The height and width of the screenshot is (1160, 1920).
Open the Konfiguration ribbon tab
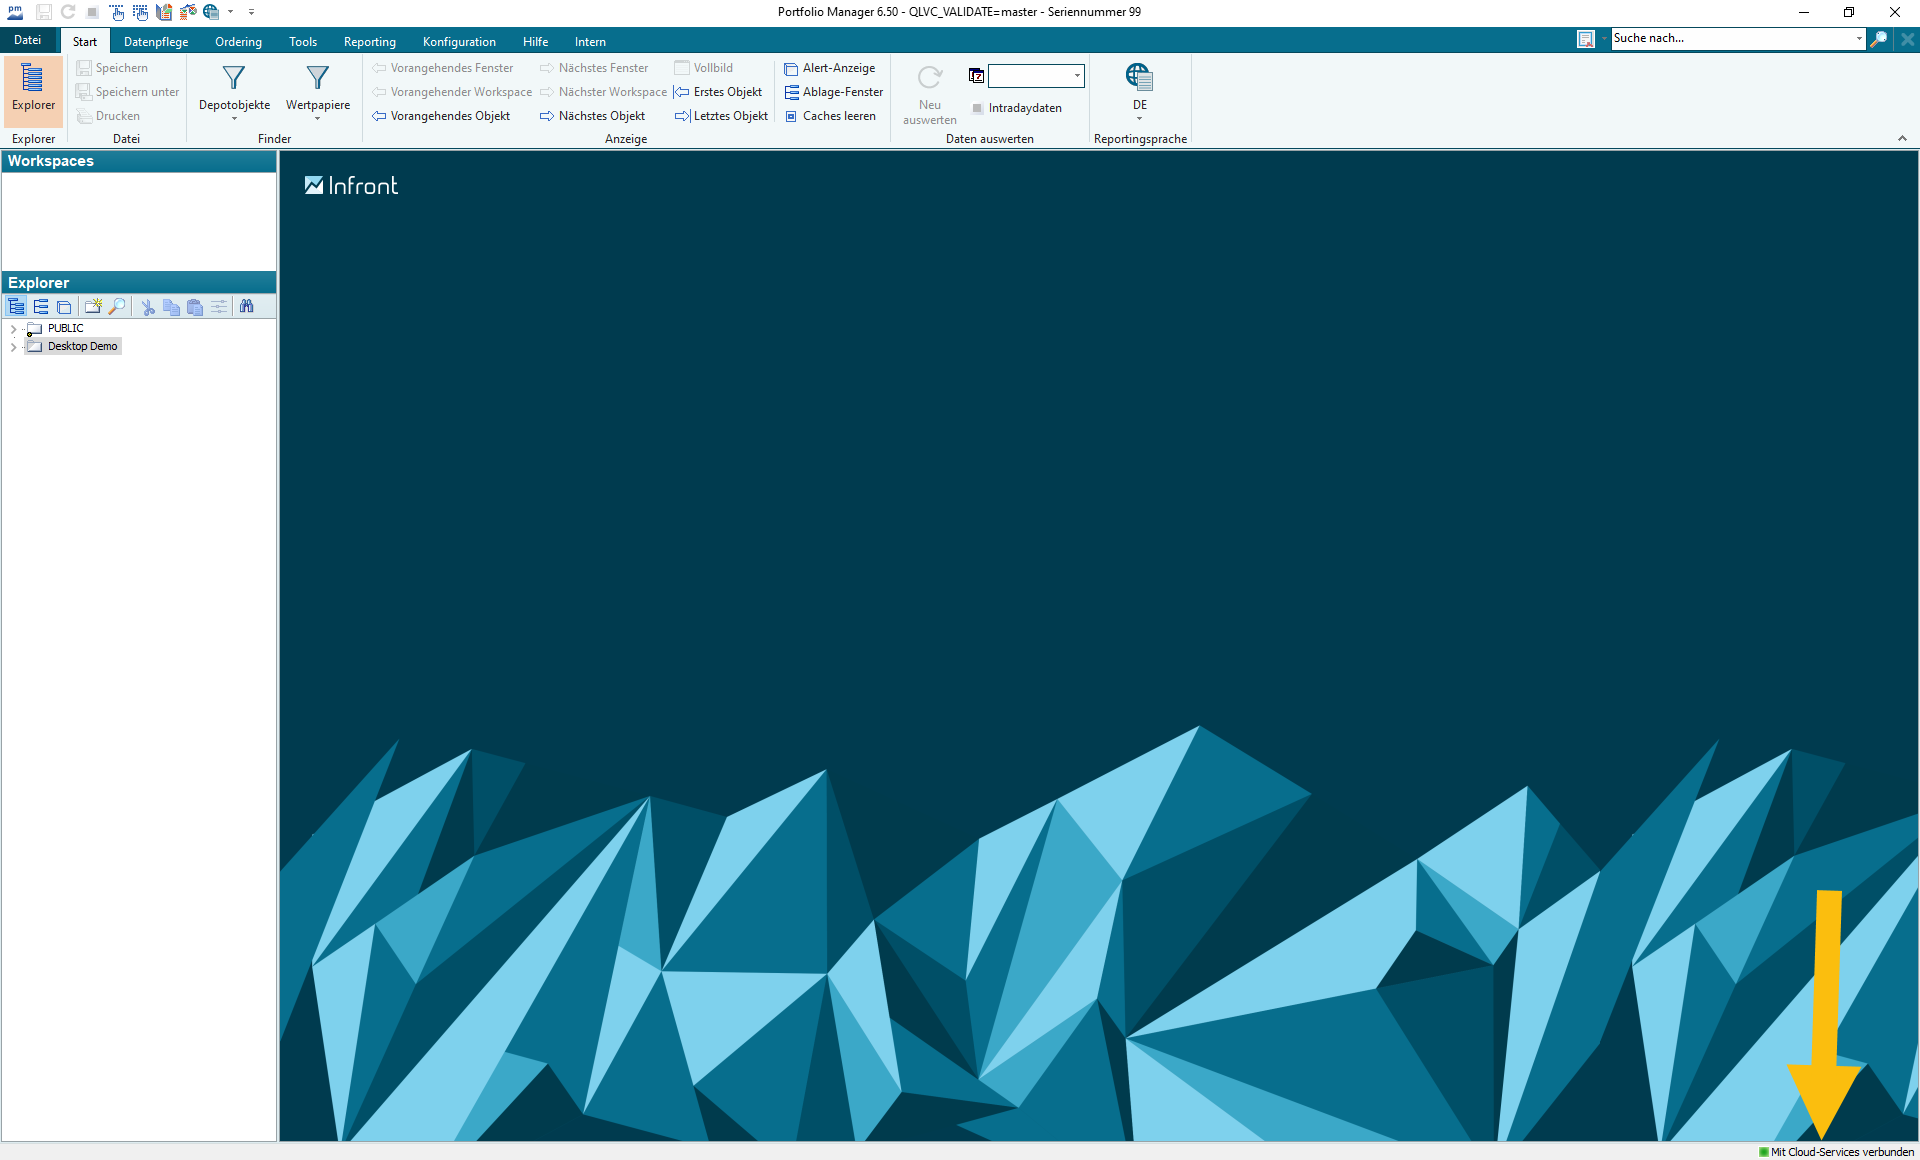click(459, 42)
